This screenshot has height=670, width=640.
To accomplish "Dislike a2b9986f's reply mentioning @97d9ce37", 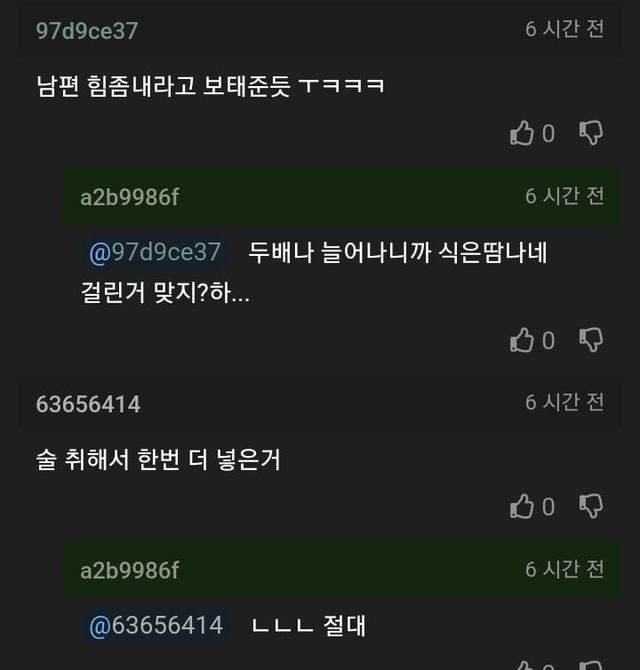I will pyautogui.click(x=591, y=341).
